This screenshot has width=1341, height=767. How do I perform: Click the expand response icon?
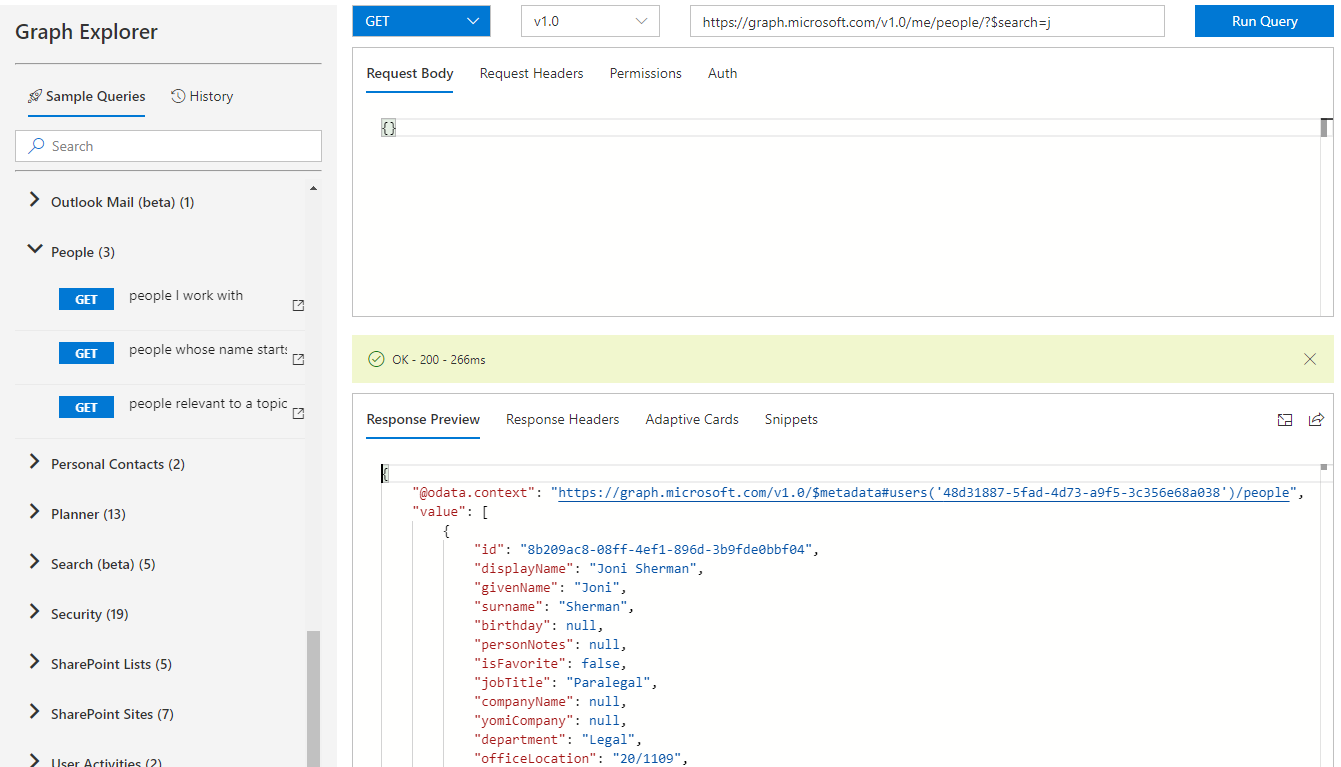(1285, 420)
